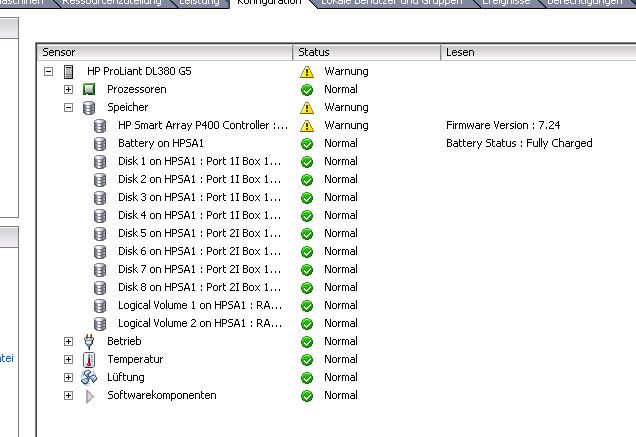The width and height of the screenshot is (636, 437).
Task: Select the Betrieb tree item
Action: point(124,341)
